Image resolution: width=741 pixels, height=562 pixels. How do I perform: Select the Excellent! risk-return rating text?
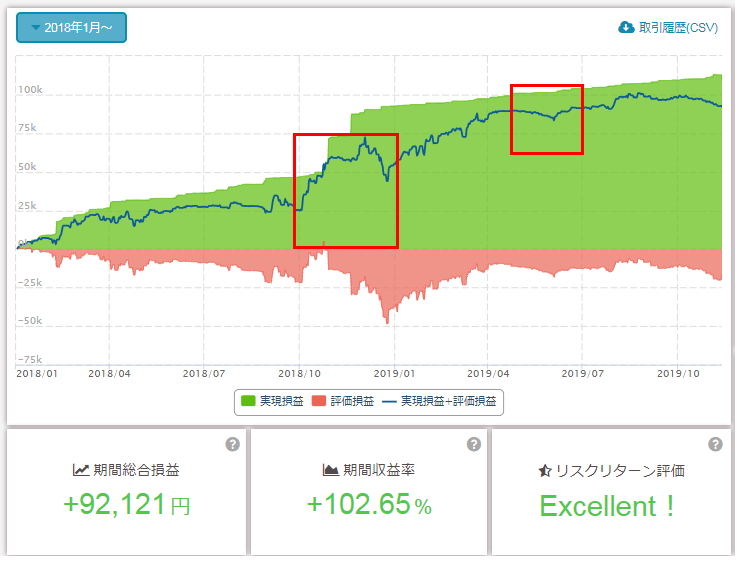[608, 505]
